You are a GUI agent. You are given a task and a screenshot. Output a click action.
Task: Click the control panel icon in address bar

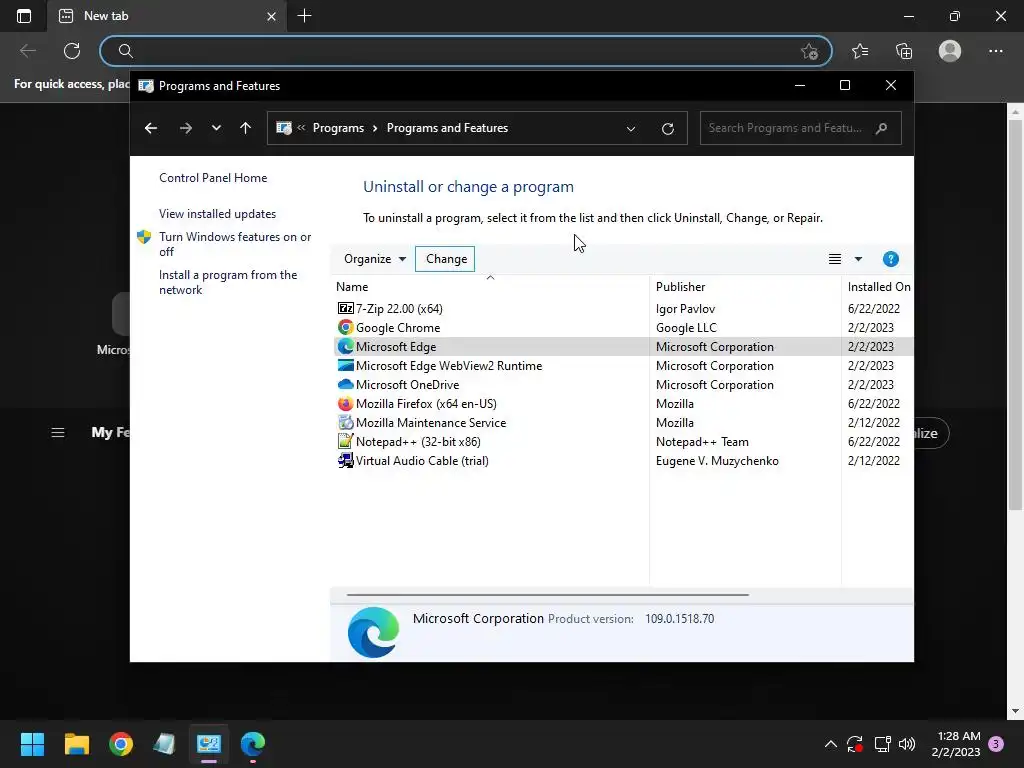(283, 128)
